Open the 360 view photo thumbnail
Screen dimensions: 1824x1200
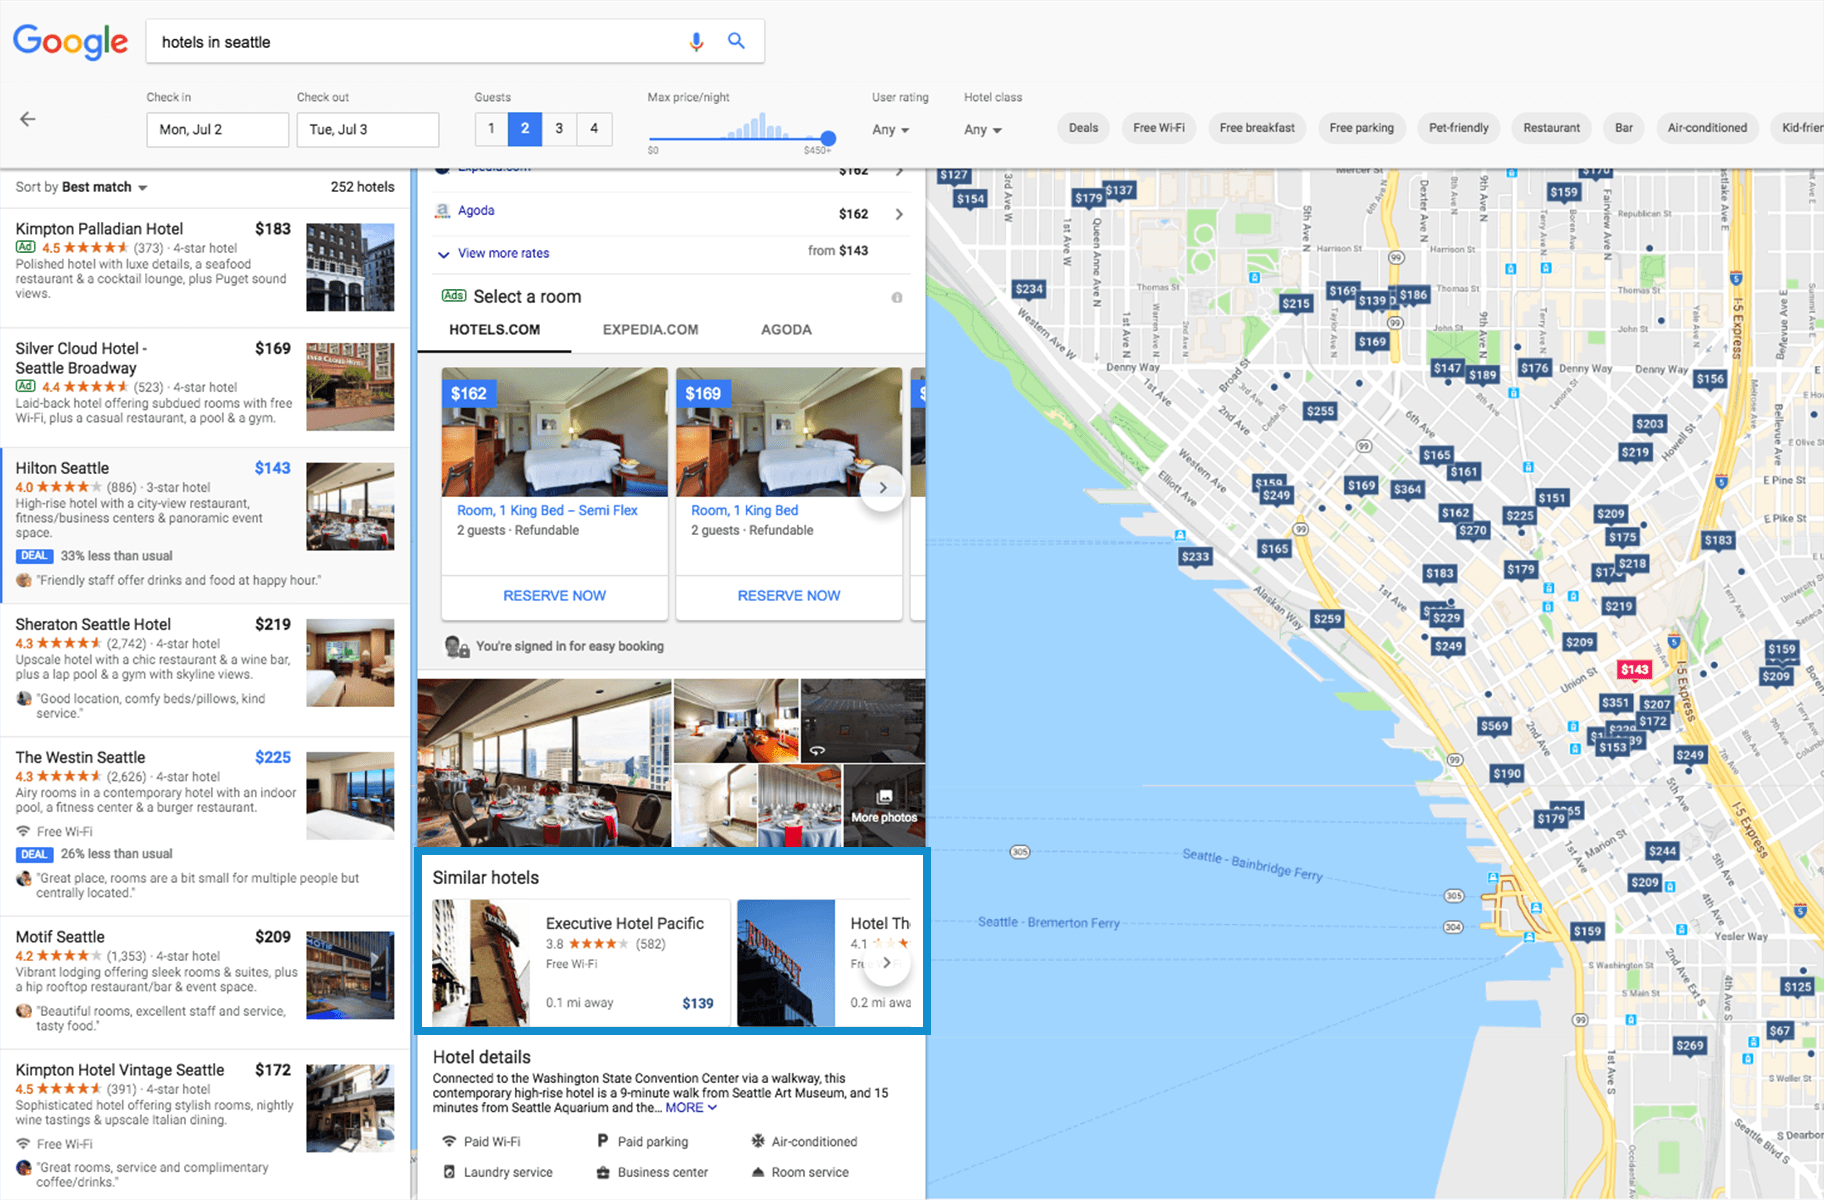863,720
